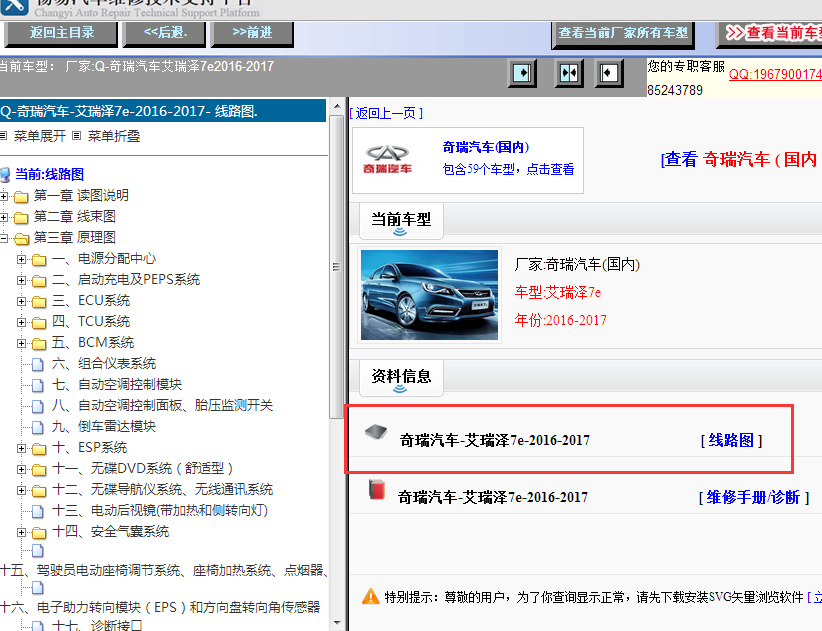
Task: Click the 查看 奇瑞汽车(国内 red link
Action: click(741, 159)
